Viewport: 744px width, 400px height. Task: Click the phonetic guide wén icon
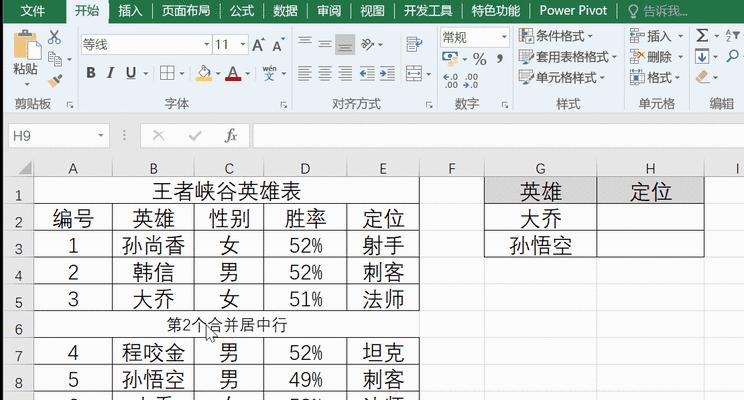[270, 73]
